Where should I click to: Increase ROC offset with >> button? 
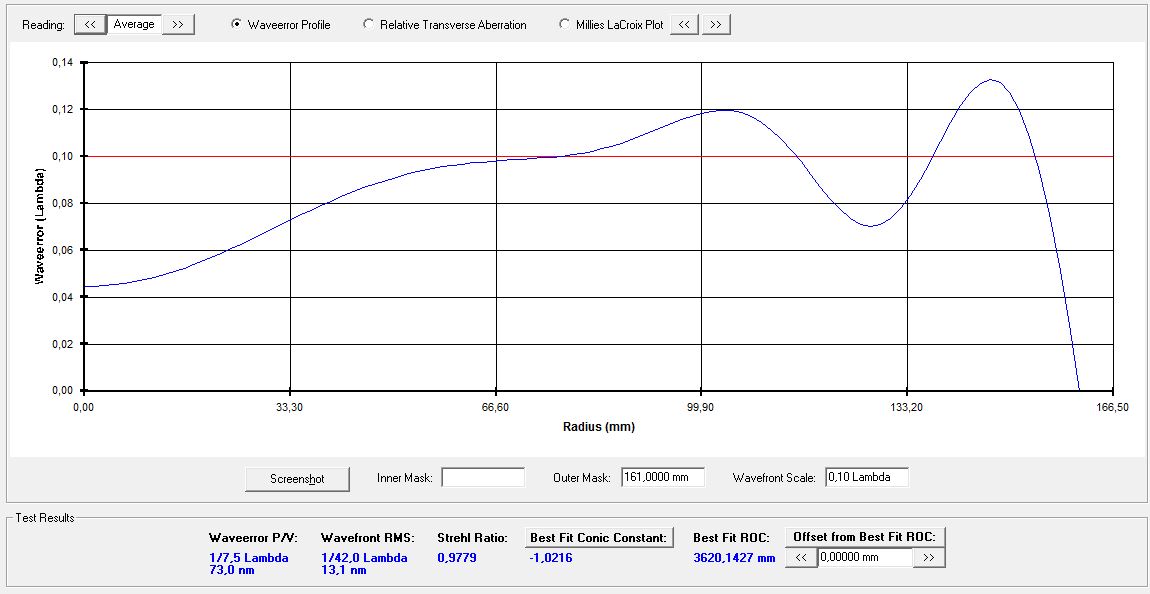pyautogui.click(x=929, y=557)
